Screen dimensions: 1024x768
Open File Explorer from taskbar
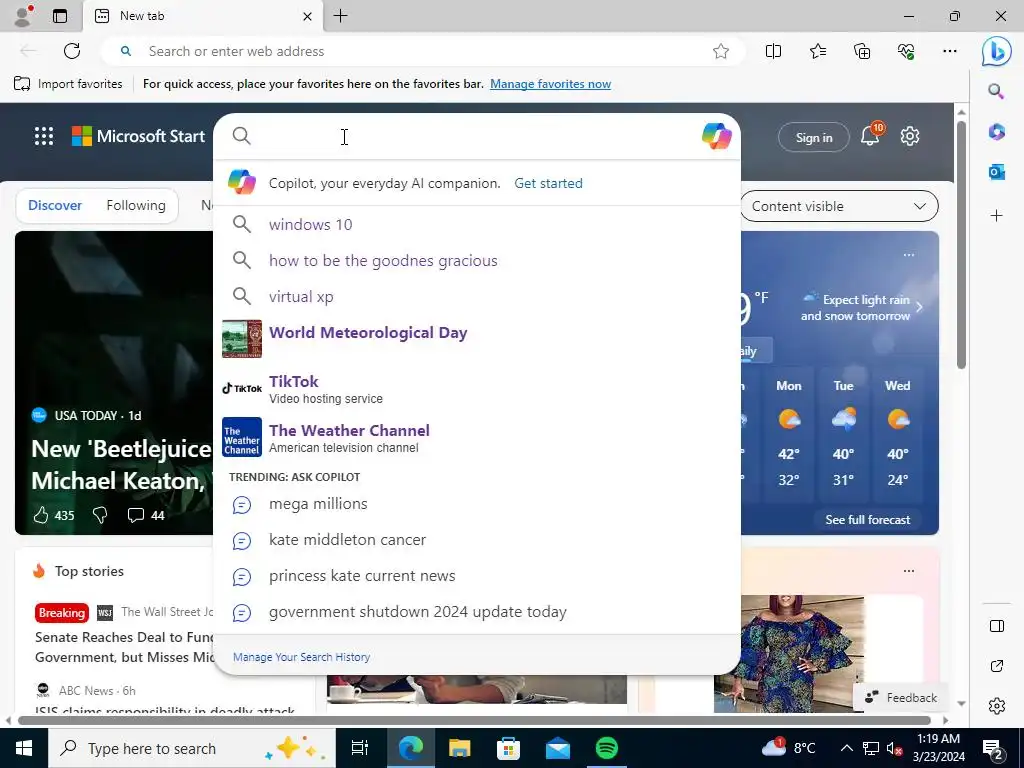(x=460, y=748)
